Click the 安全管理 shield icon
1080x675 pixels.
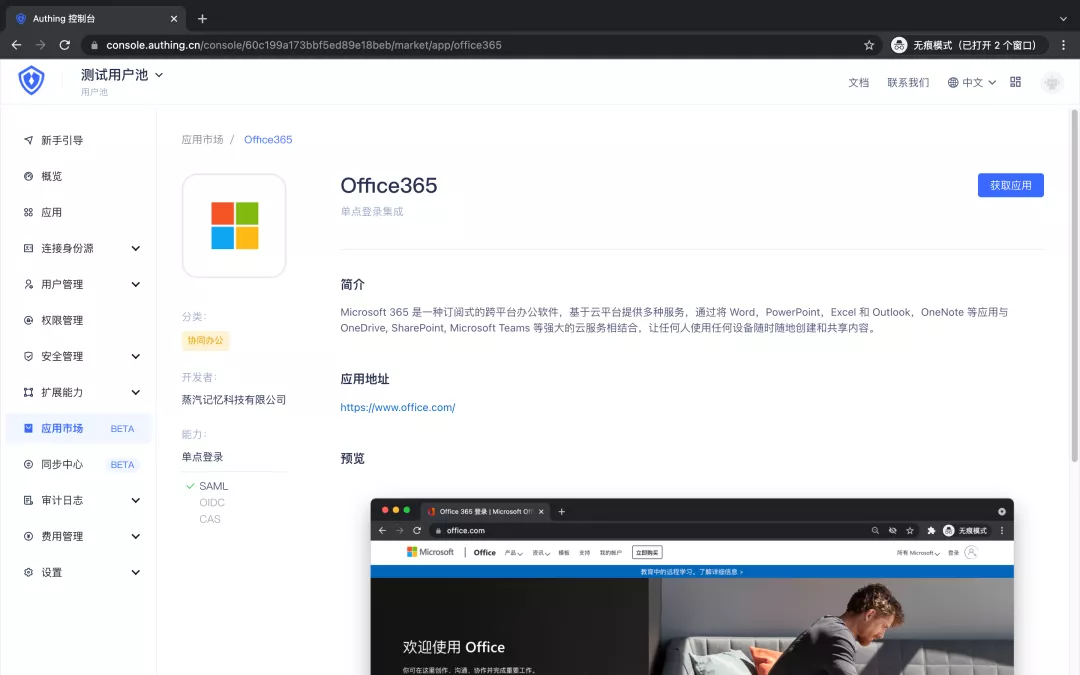[x=28, y=356]
